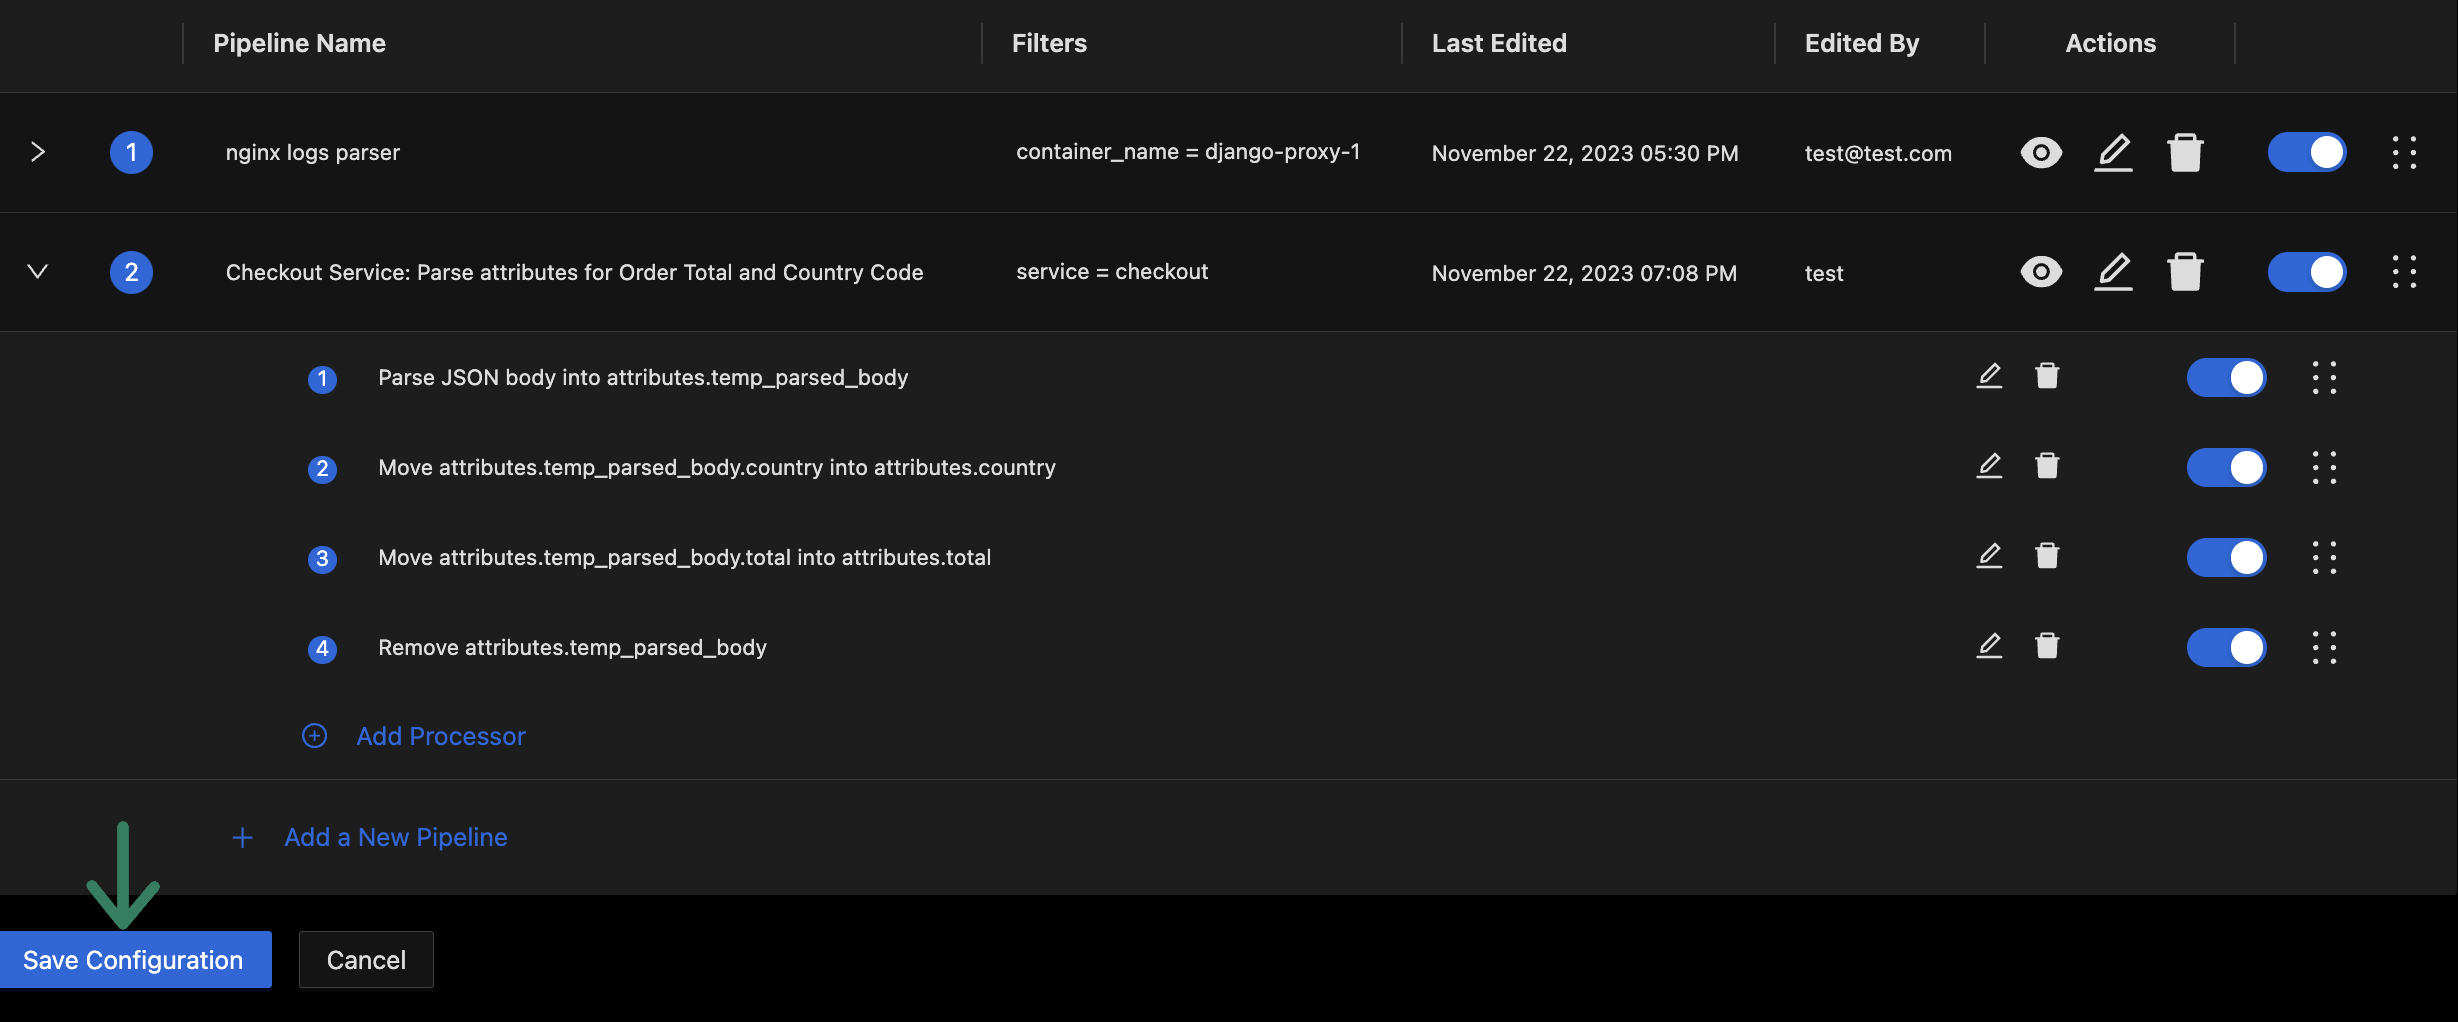Delete the Move total attribute processor
This screenshot has width=2458, height=1022.
click(x=2047, y=556)
